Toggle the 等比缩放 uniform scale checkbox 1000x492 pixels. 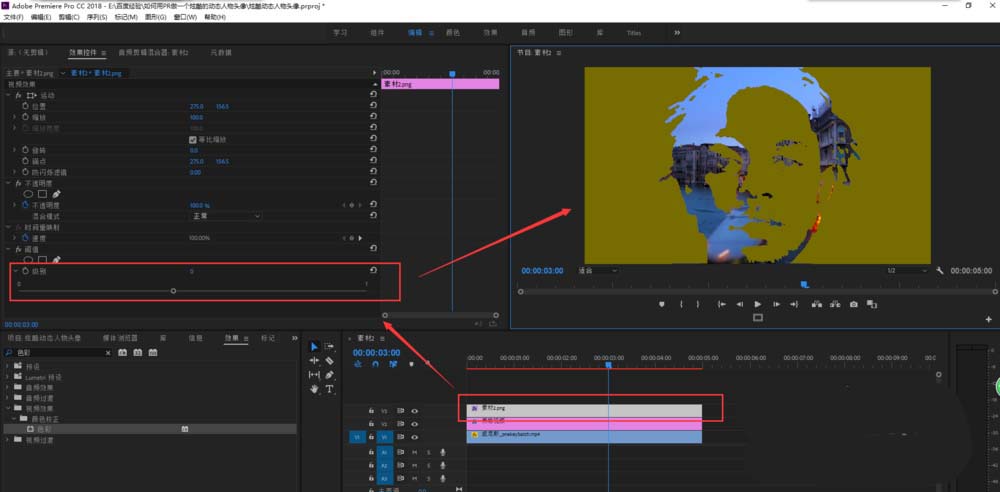click(193, 139)
